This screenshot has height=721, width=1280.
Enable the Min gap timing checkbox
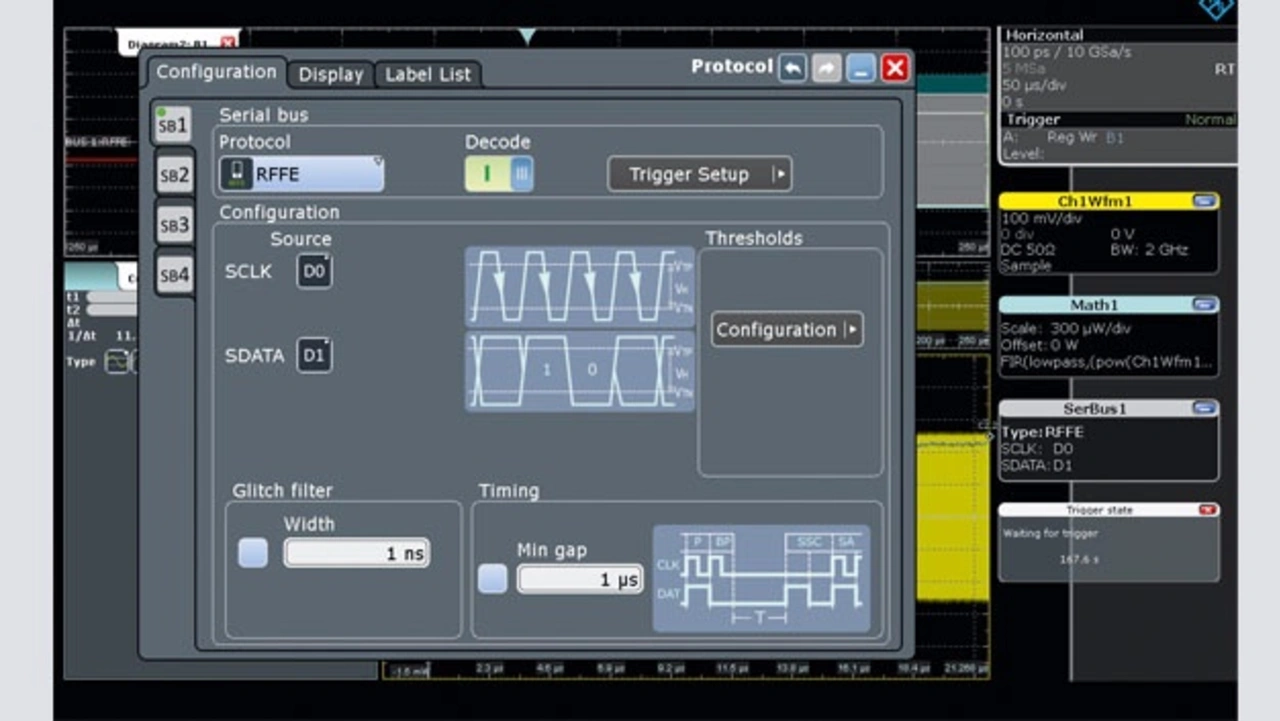point(492,578)
